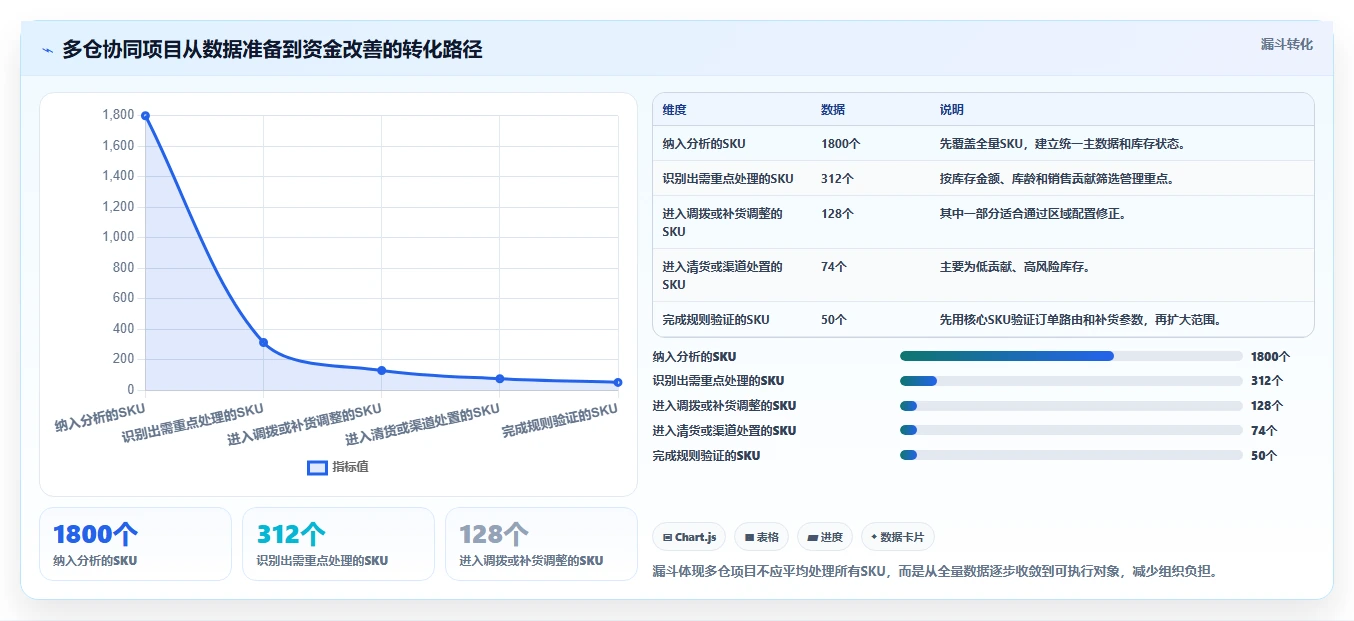Click the 说明 column header

tap(951, 110)
